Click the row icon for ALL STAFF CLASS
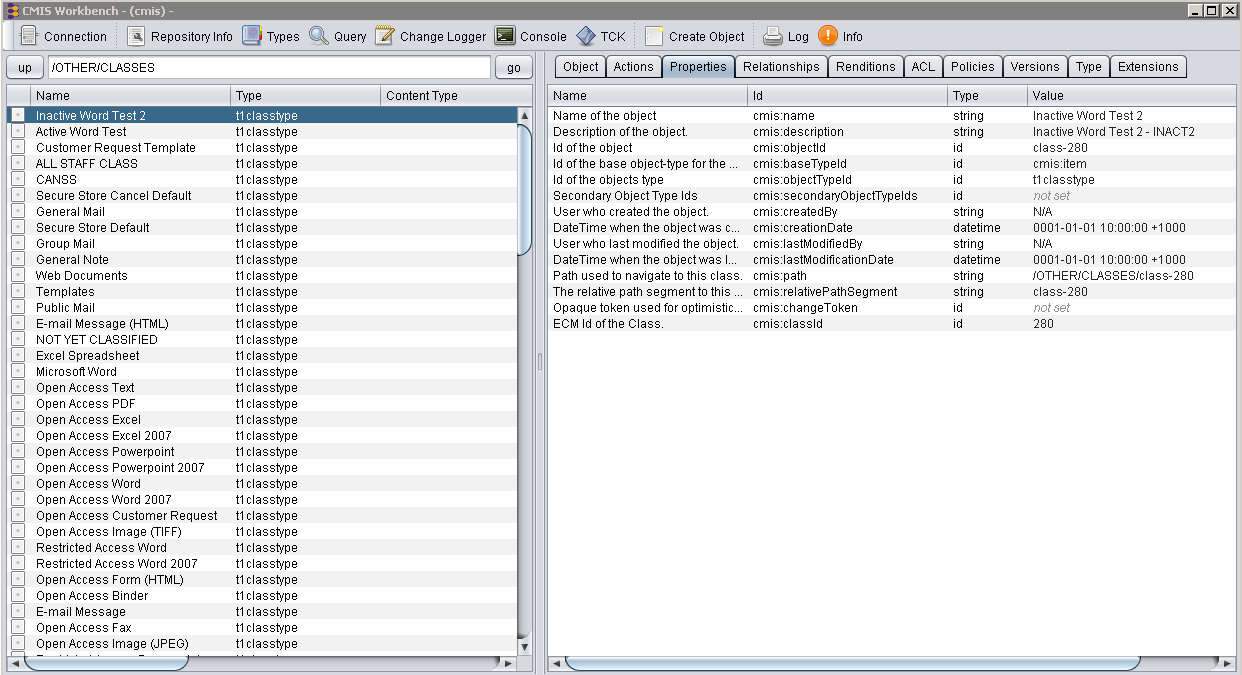This screenshot has height=675, width=1242. tap(18, 163)
